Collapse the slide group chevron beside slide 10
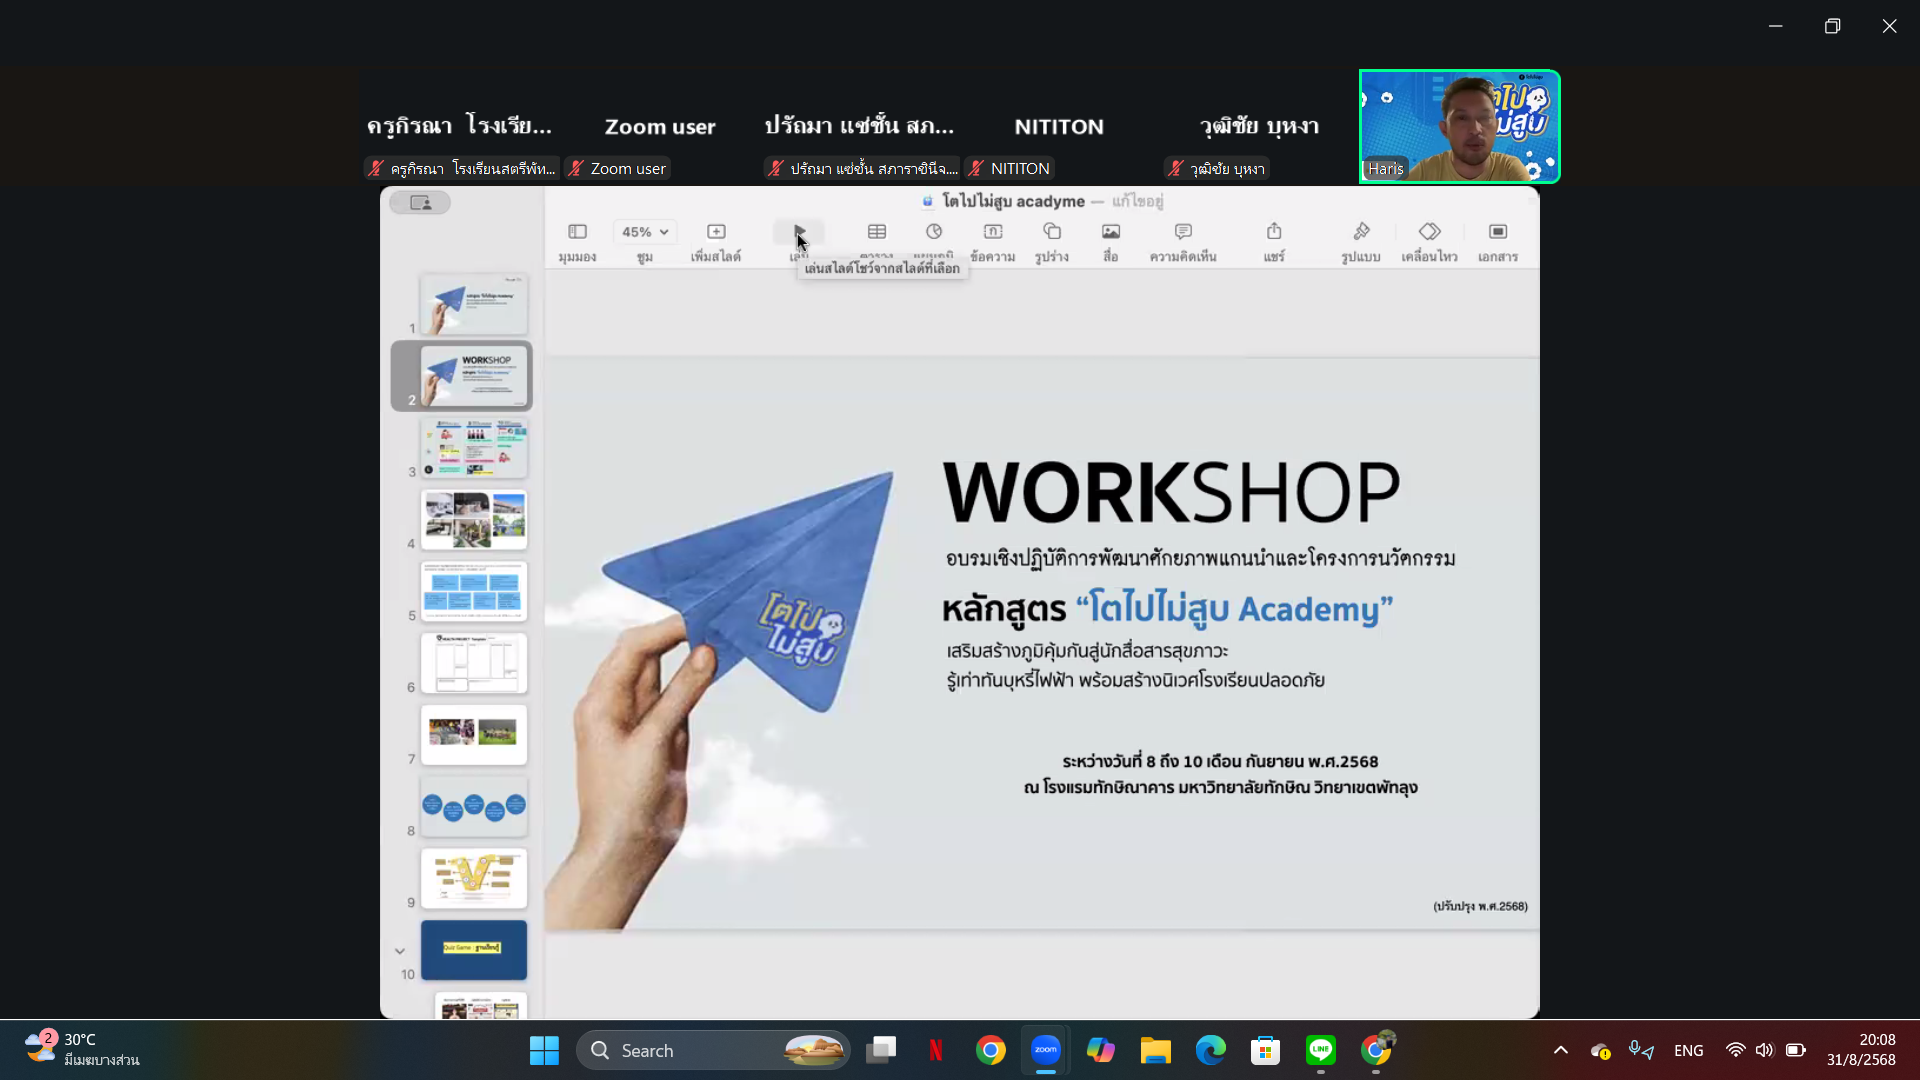 pyautogui.click(x=400, y=951)
